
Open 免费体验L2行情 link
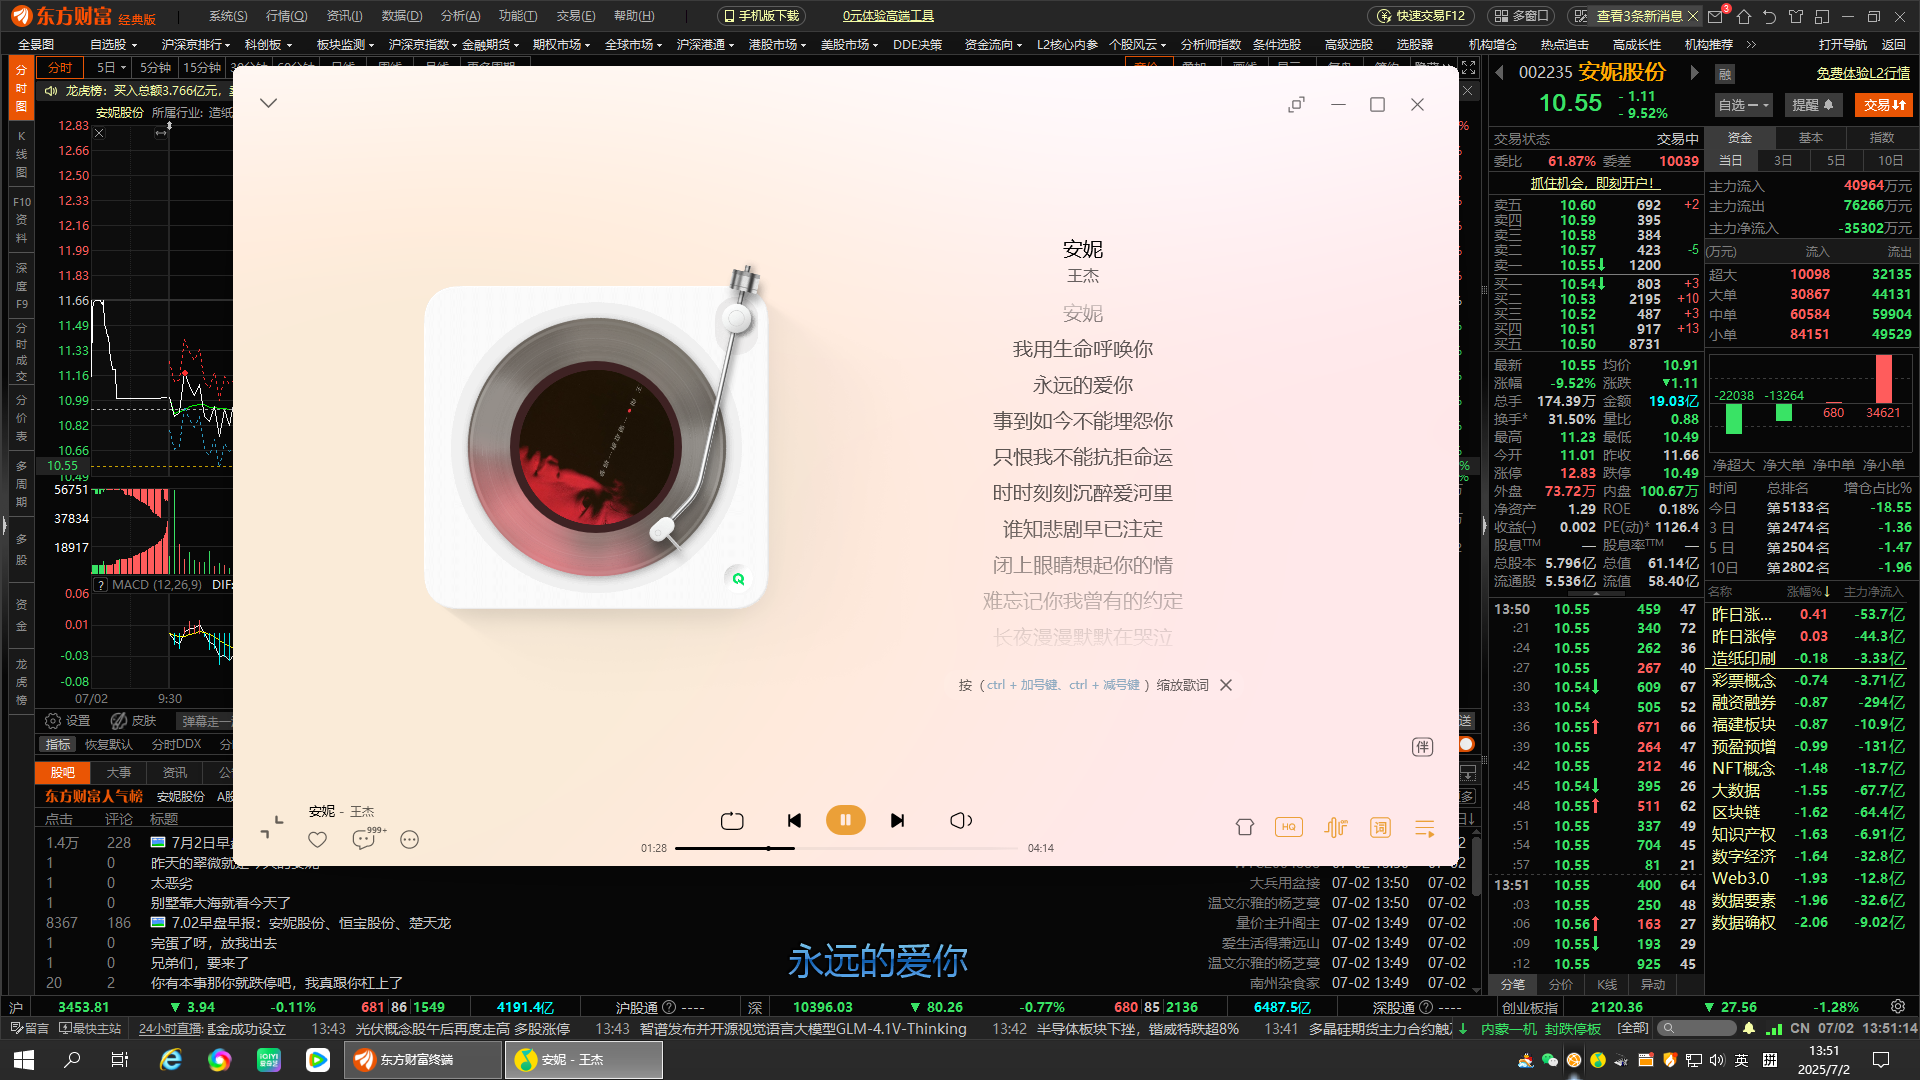point(1863,73)
